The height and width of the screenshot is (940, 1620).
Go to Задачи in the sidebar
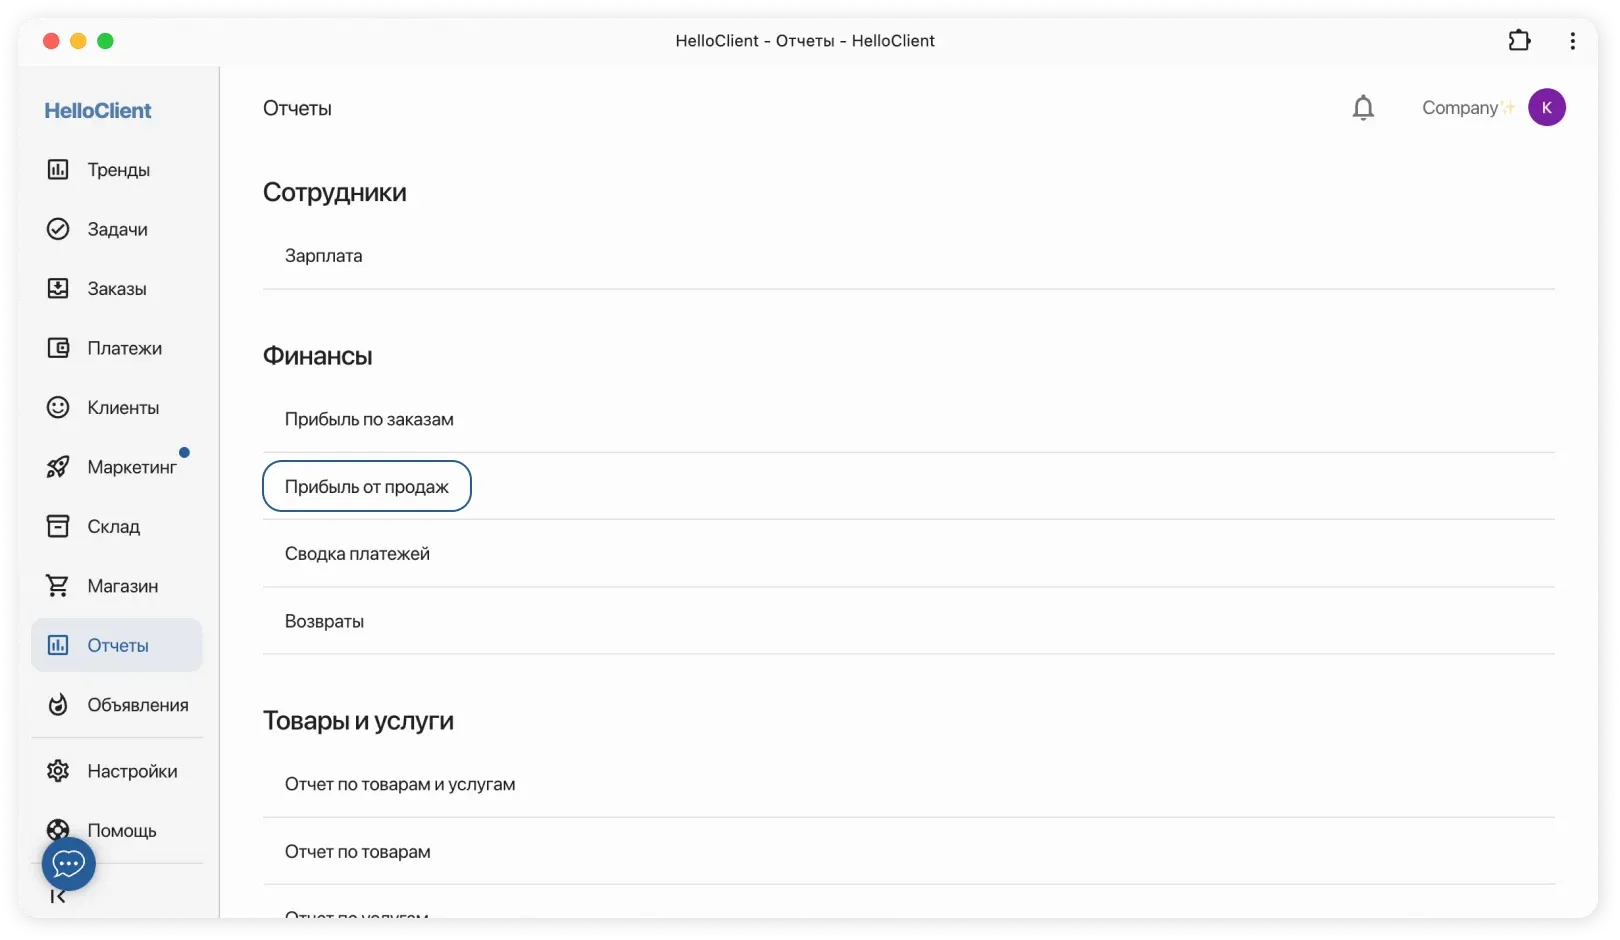coord(117,229)
